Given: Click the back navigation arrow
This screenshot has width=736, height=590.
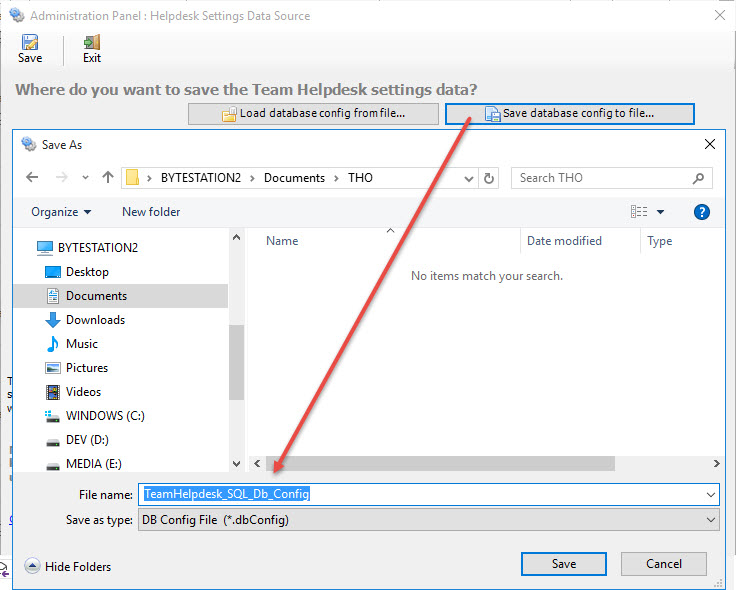Looking at the screenshot, I should tap(32, 178).
